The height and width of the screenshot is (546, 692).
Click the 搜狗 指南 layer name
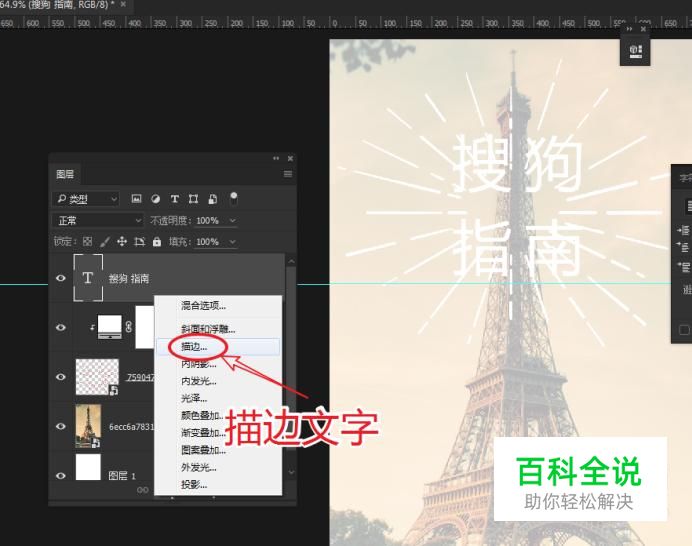(x=129, y=279)
